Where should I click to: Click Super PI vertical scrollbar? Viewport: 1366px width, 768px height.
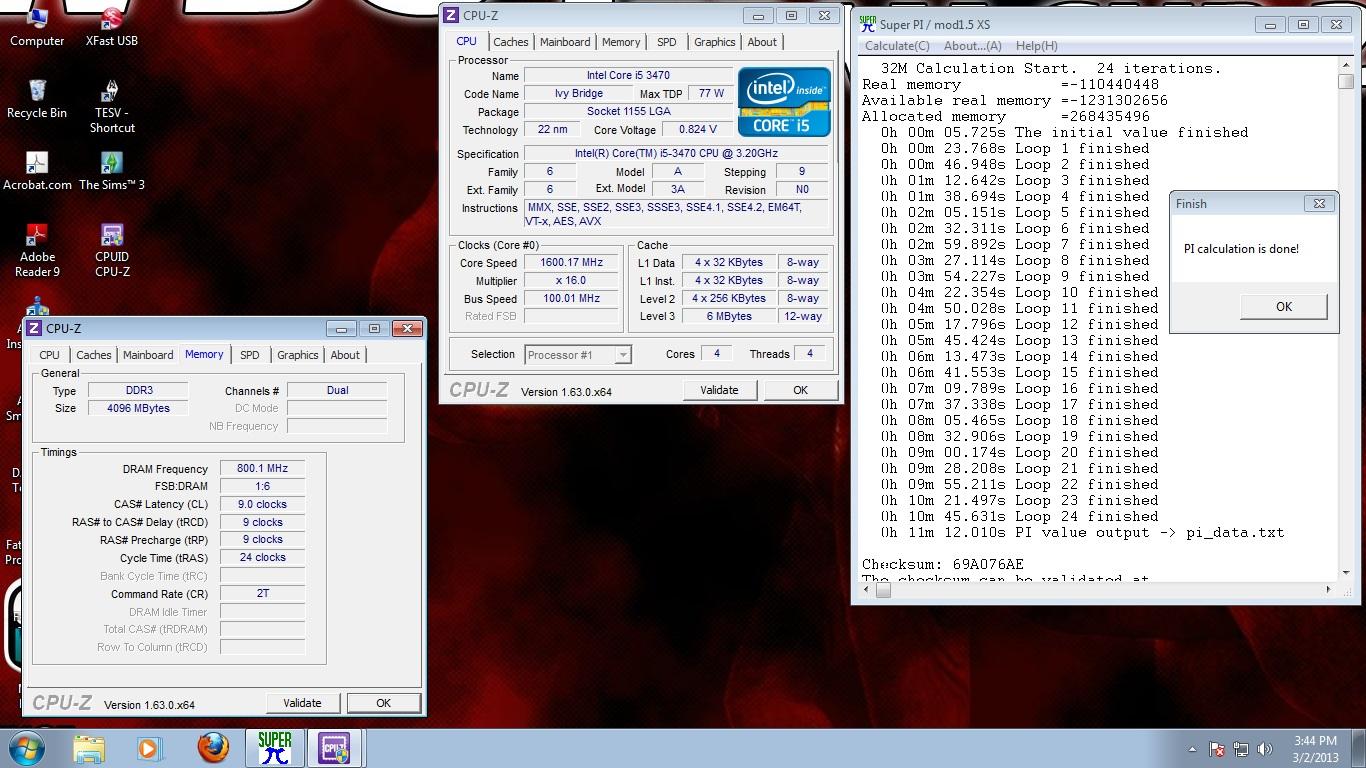(x=1346, y=318)
